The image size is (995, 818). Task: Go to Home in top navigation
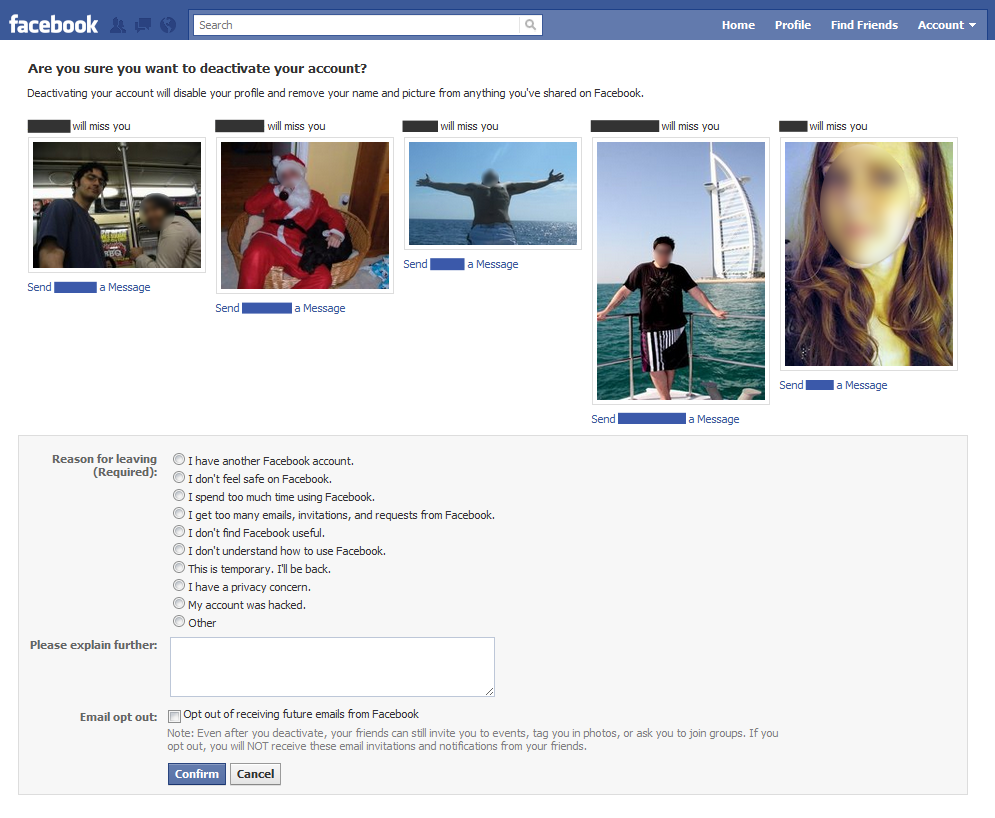pyautogui.click(x=738, y=25)
